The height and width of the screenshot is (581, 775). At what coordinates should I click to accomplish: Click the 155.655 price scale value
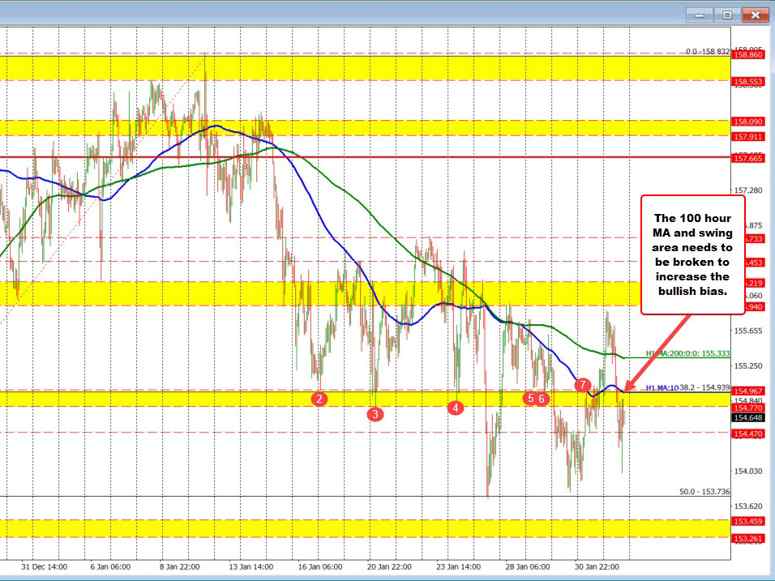[748, 331]
